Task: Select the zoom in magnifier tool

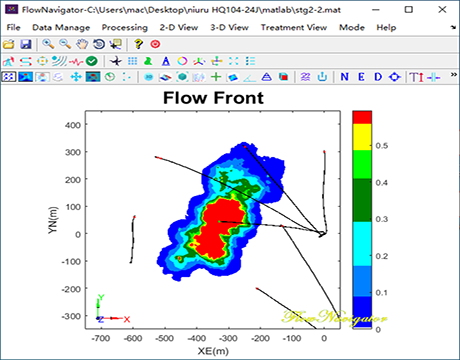Action: [48, 44]
